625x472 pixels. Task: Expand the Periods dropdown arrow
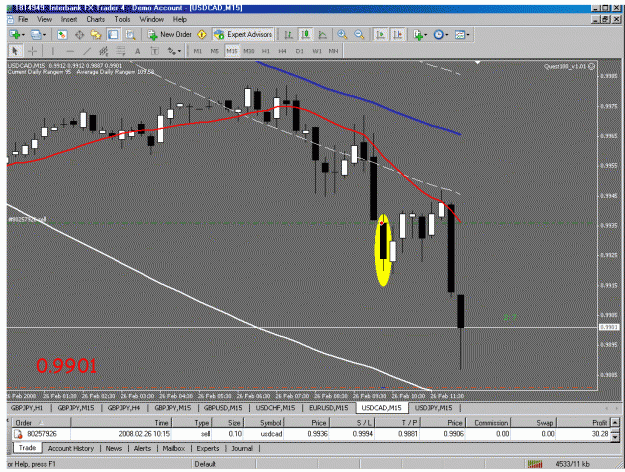point(447,35)
